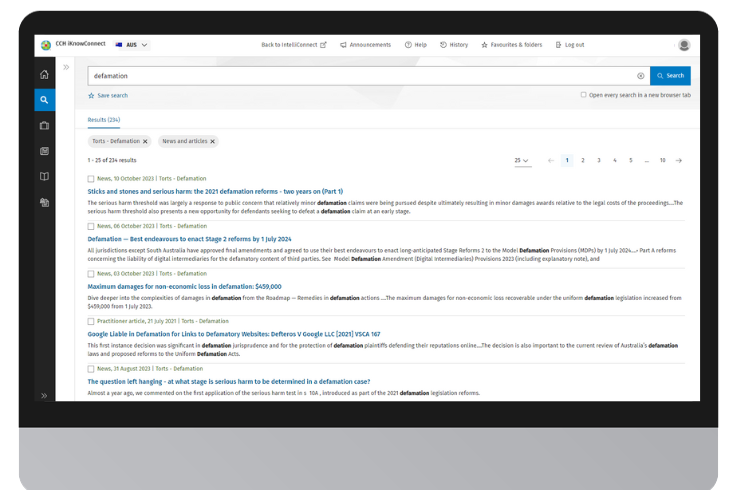Expand the sidebar with bottom double chevron

44,396
